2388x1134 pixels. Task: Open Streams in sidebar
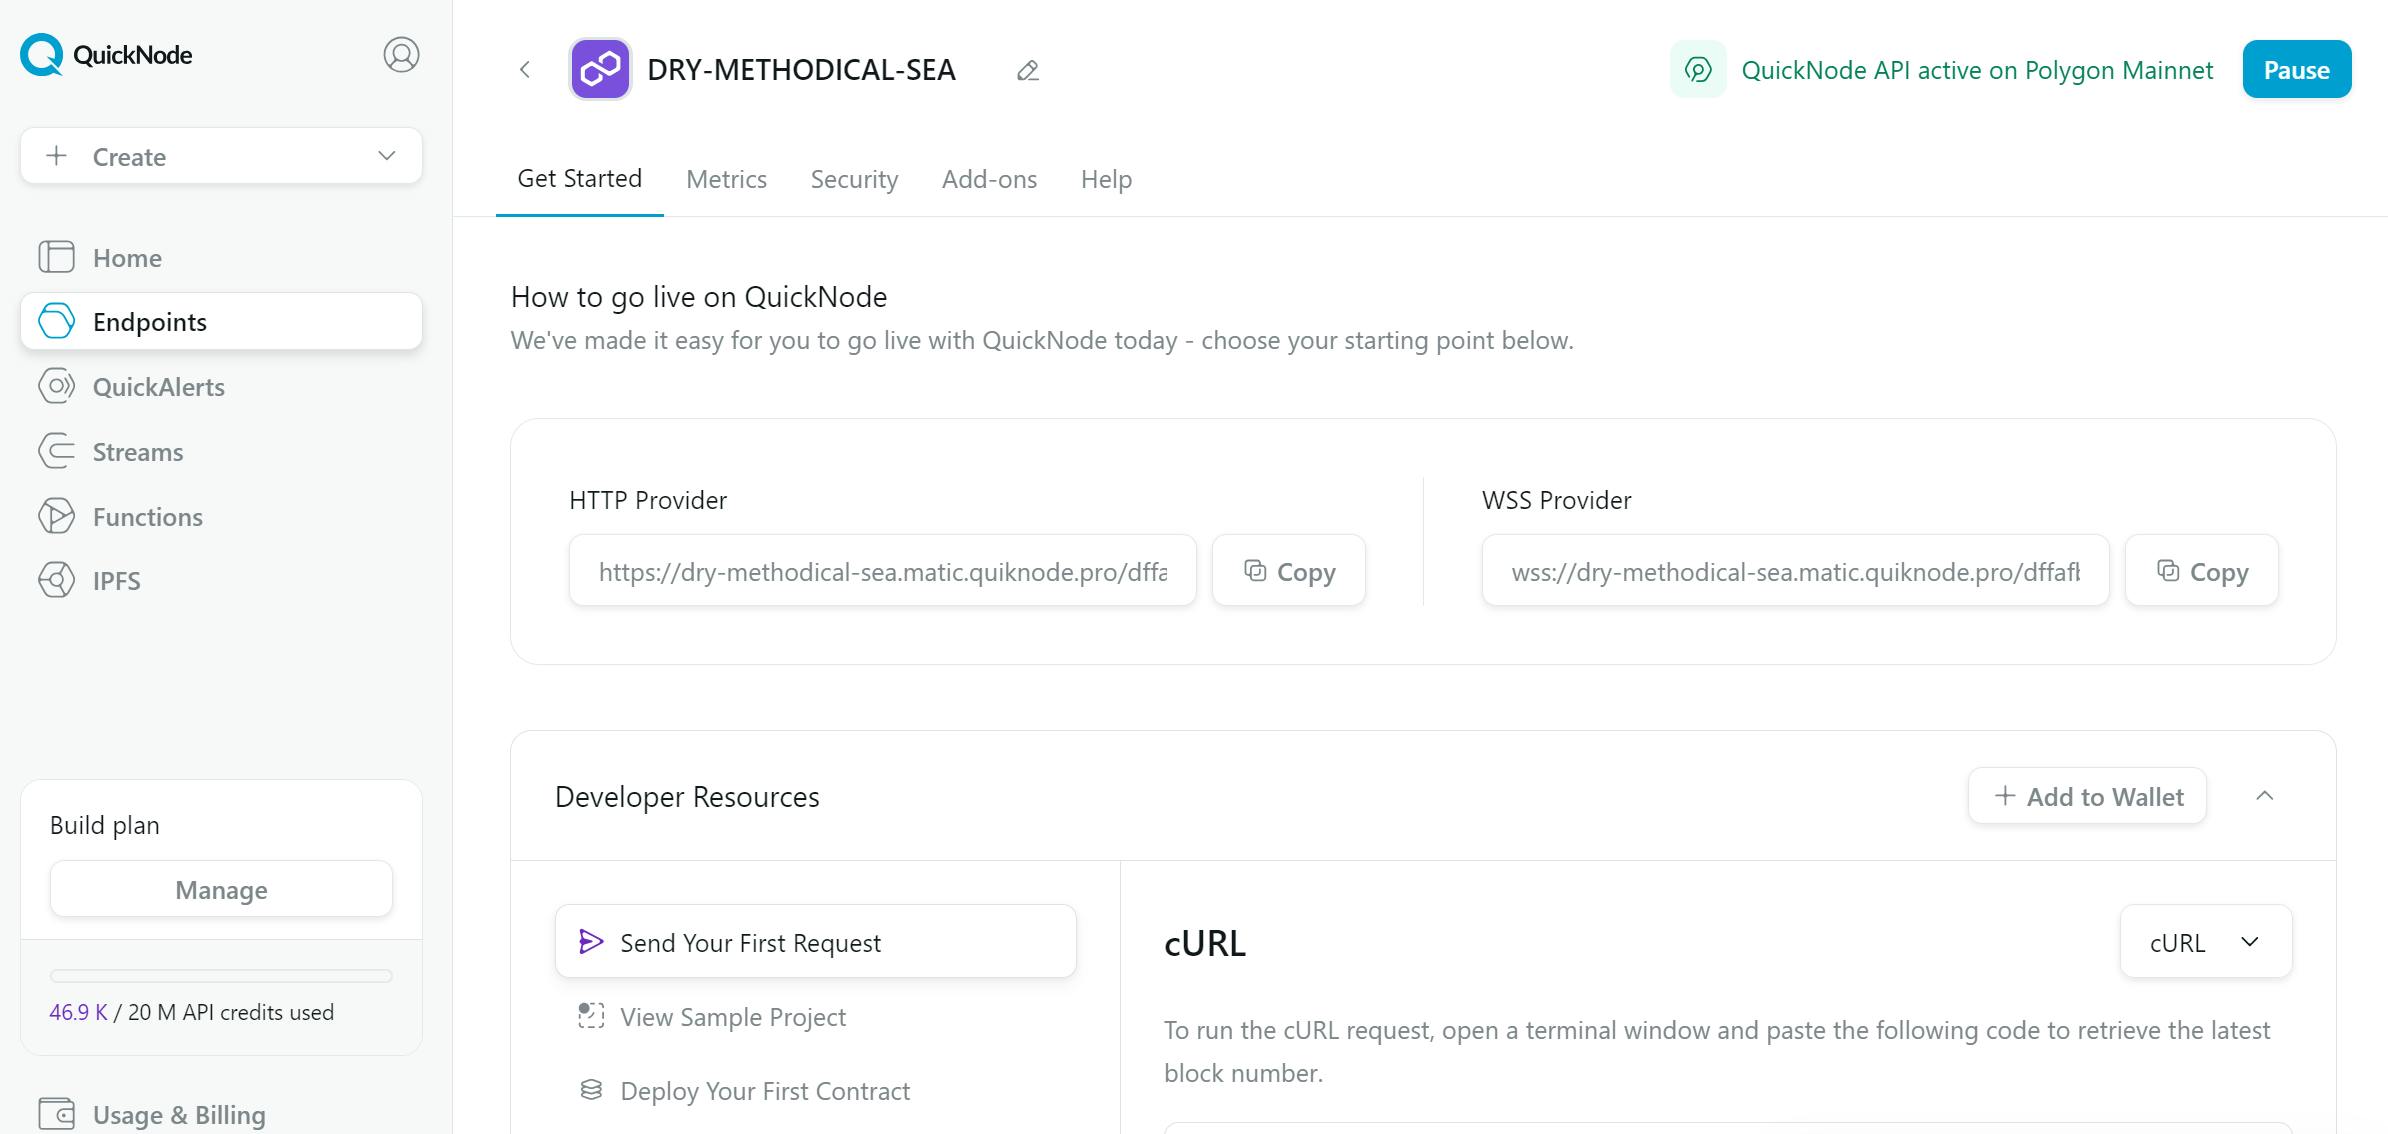221,451
